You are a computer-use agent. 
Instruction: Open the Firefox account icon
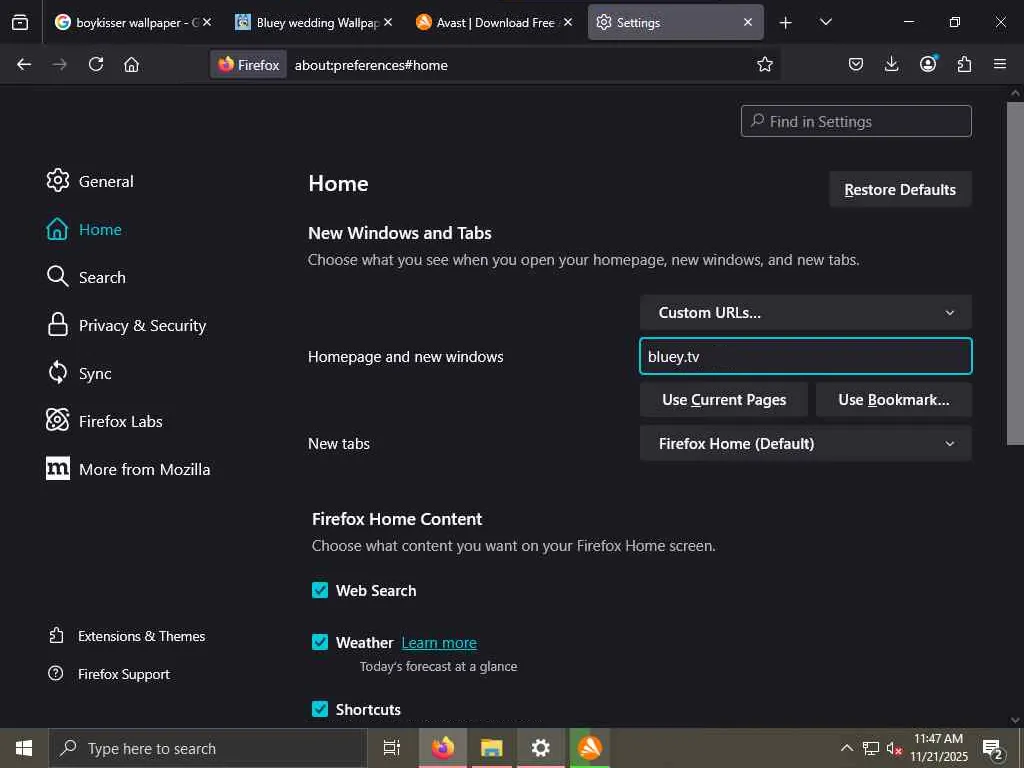click(x=928, y=63)
